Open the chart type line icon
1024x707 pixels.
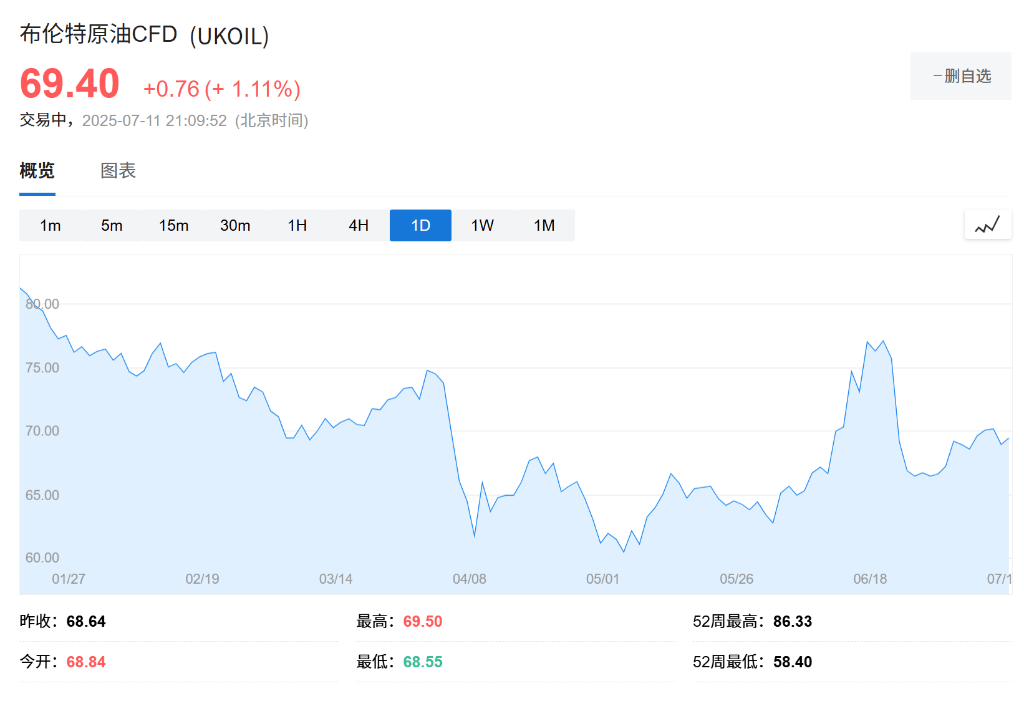(987, 225)
